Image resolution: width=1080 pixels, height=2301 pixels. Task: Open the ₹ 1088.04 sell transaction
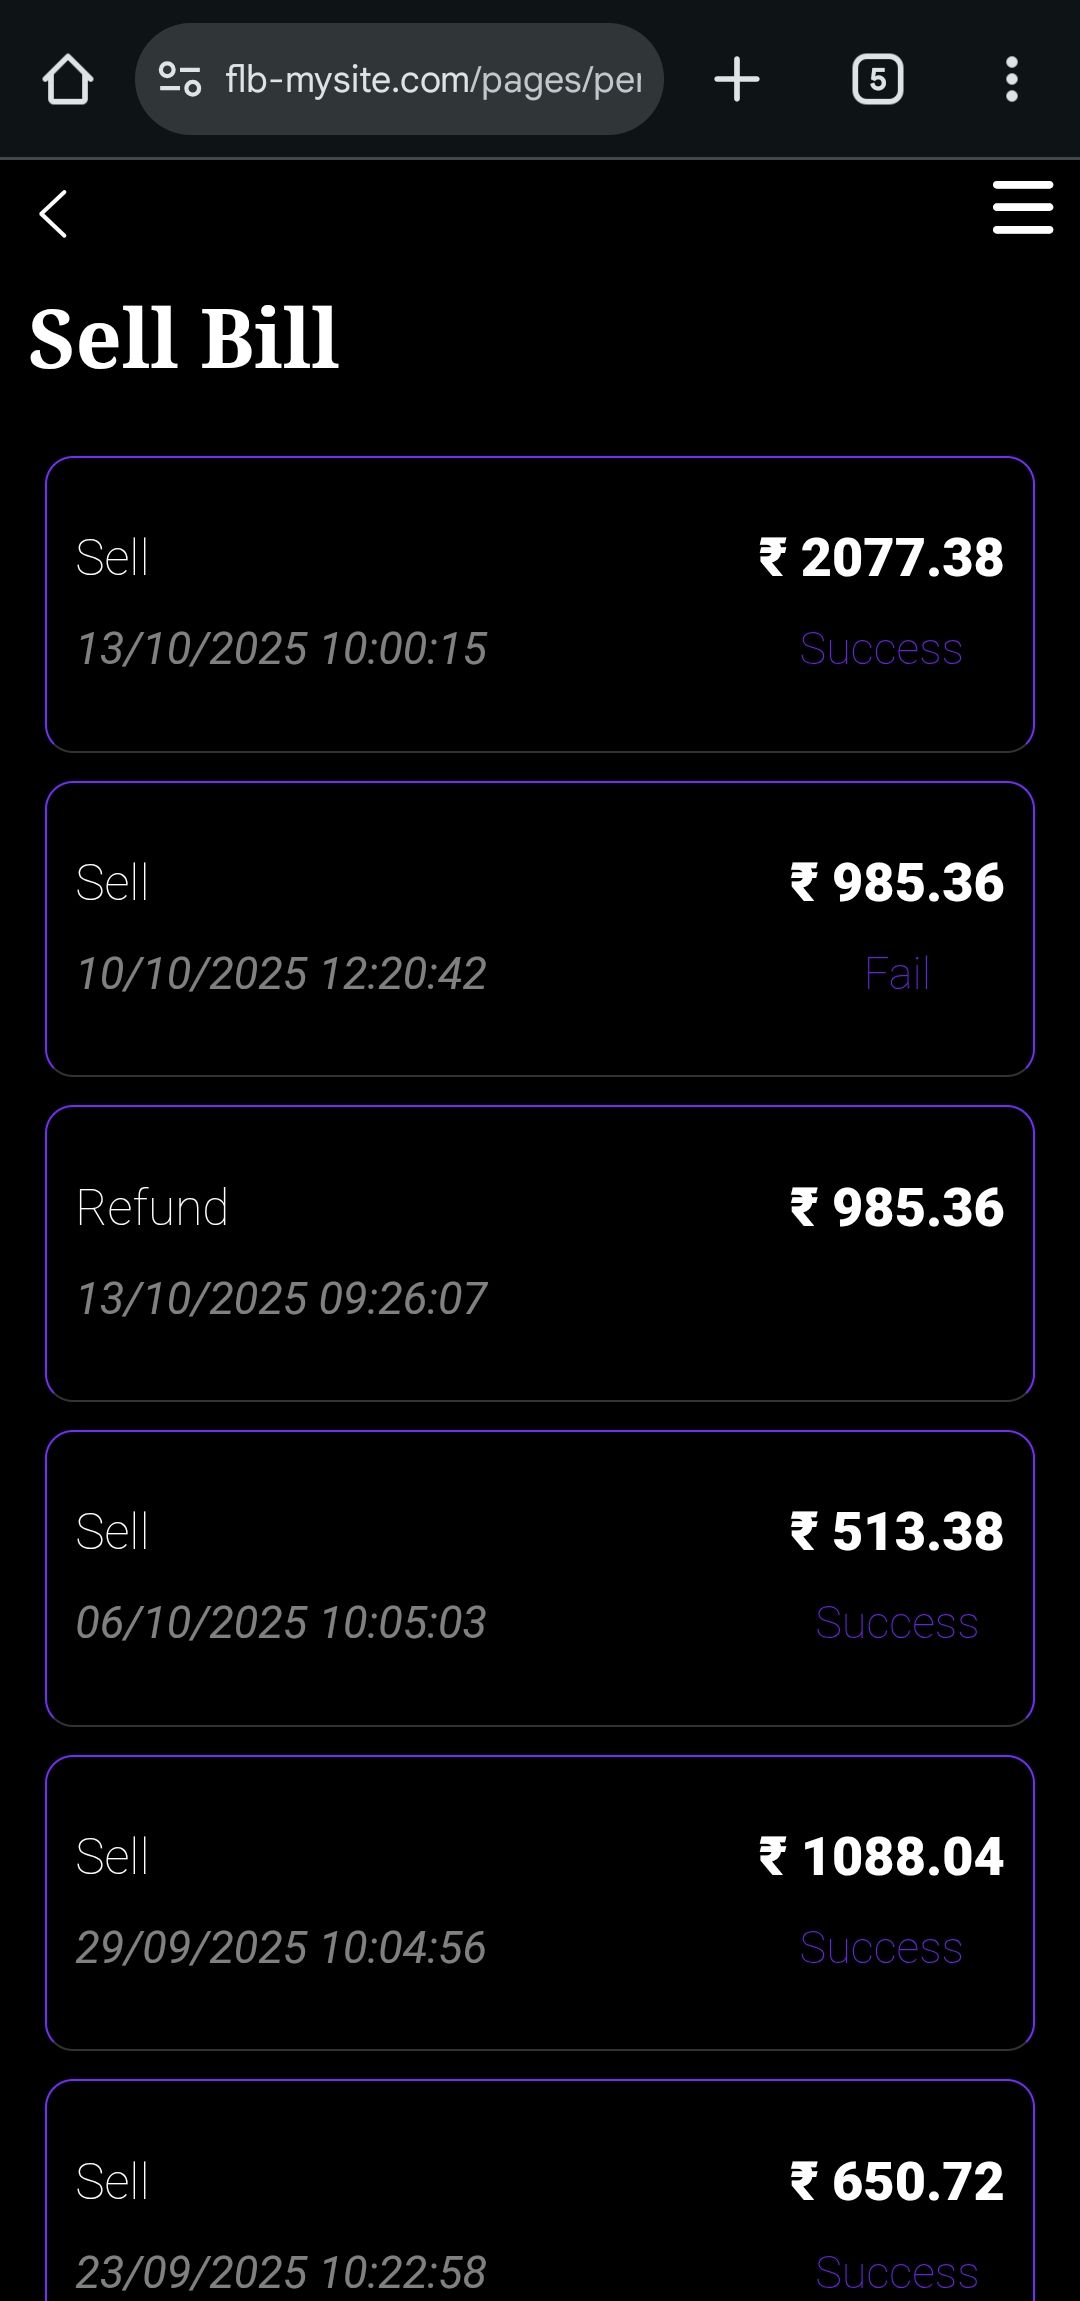[x=540, y=1902]
